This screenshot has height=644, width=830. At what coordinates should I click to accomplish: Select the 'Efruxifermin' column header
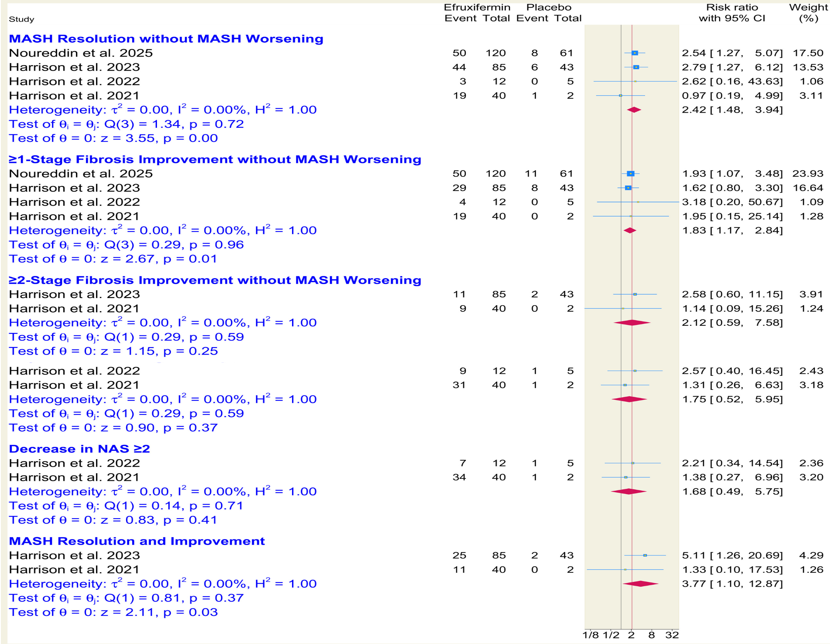477,7
